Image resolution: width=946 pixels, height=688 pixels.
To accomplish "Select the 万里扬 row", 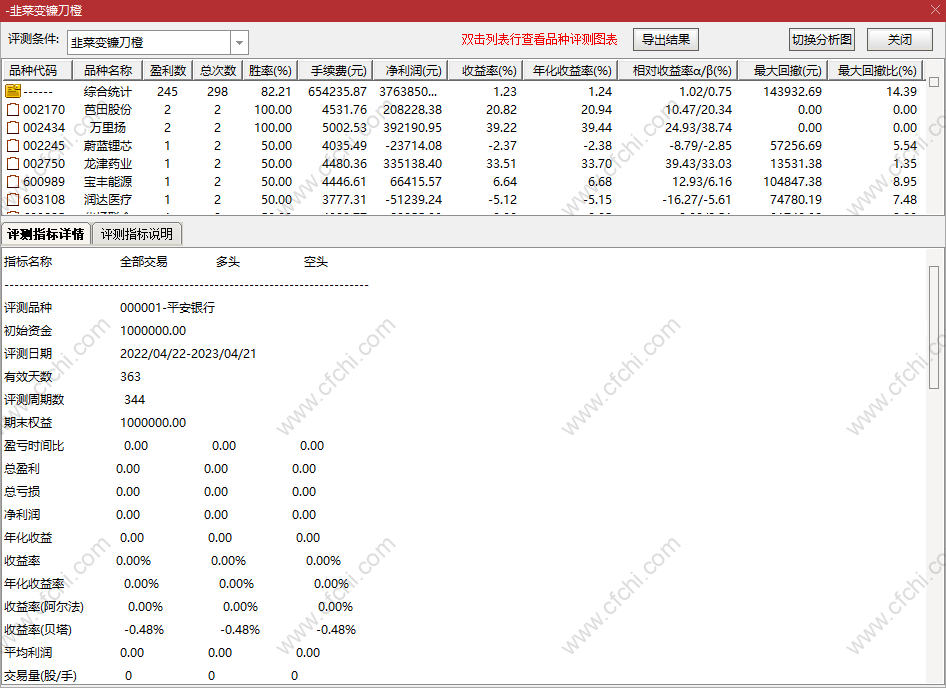I will (463, 127).
